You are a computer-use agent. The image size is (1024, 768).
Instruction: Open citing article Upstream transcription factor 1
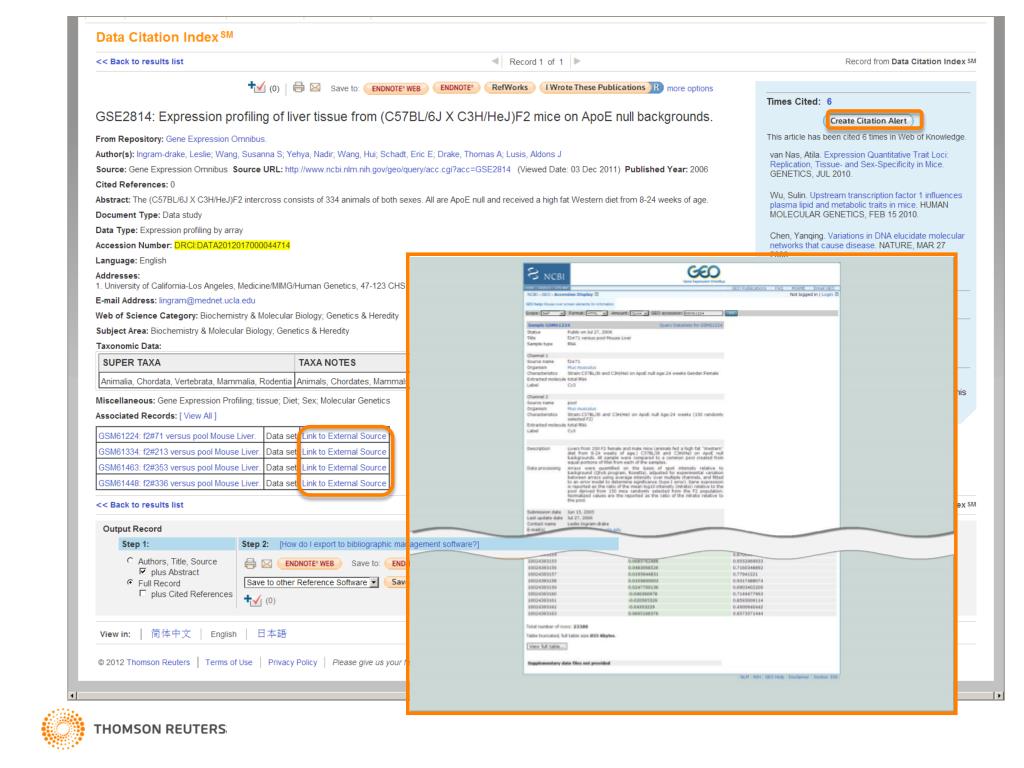(866, 200)
